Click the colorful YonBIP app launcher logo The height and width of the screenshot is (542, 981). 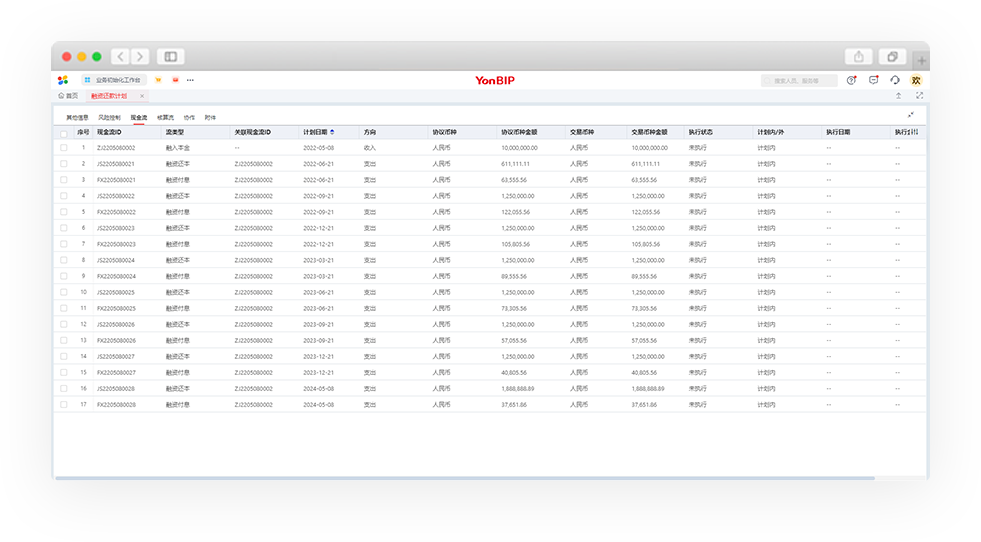(63, 80)
